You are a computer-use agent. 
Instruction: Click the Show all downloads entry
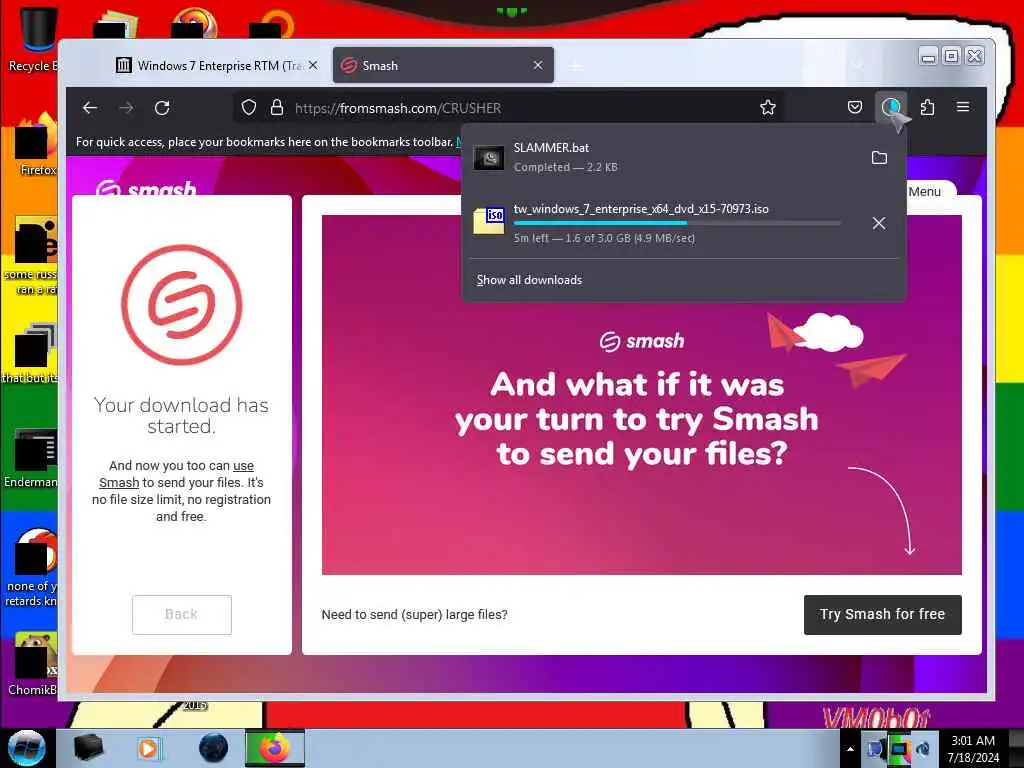tap(530, 280)
